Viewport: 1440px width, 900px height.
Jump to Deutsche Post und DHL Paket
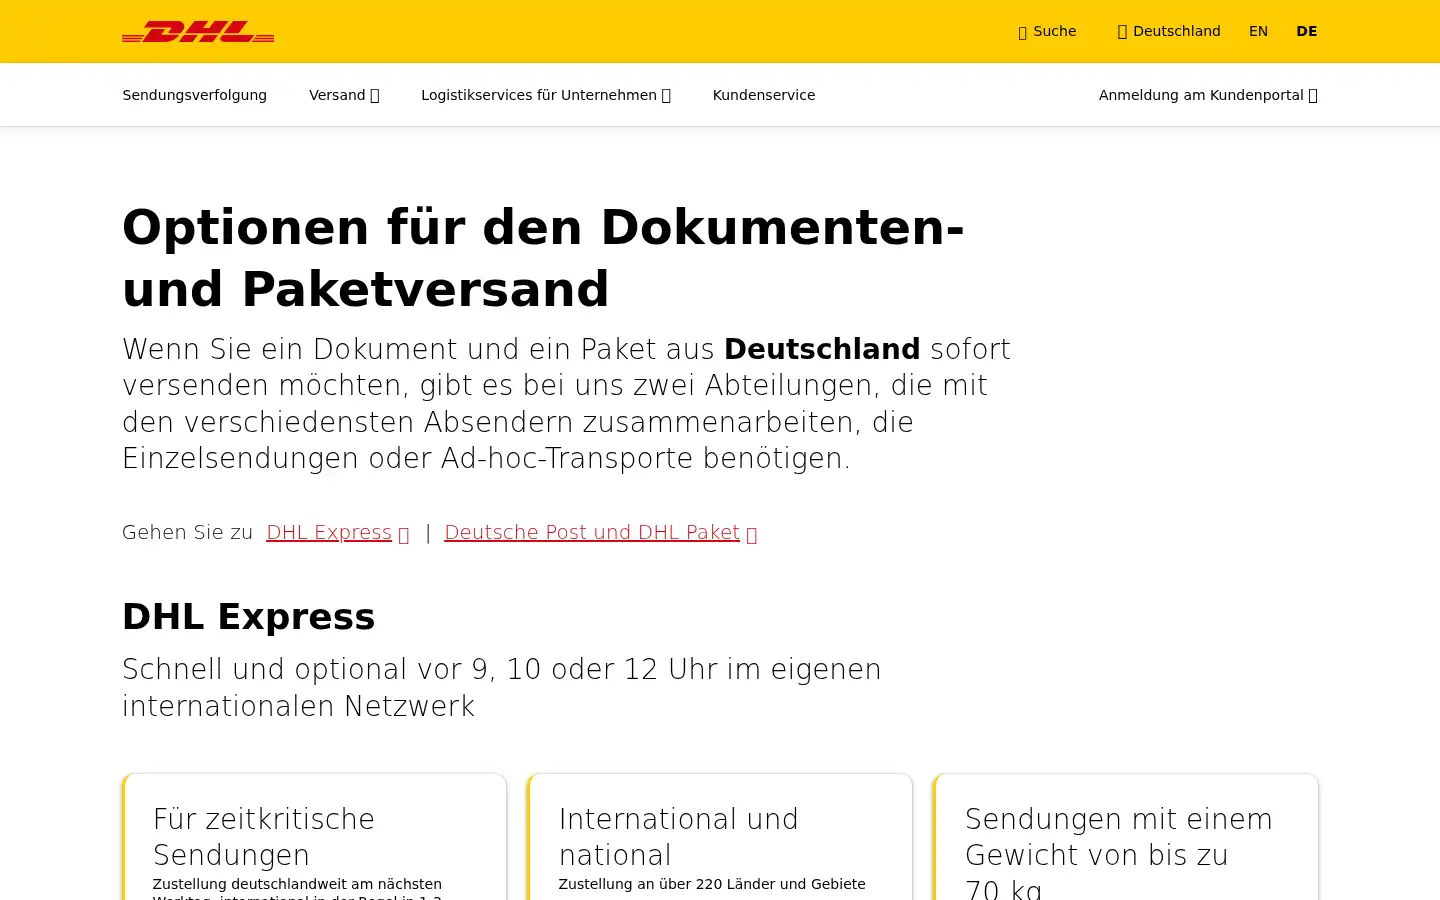point(592,532)
